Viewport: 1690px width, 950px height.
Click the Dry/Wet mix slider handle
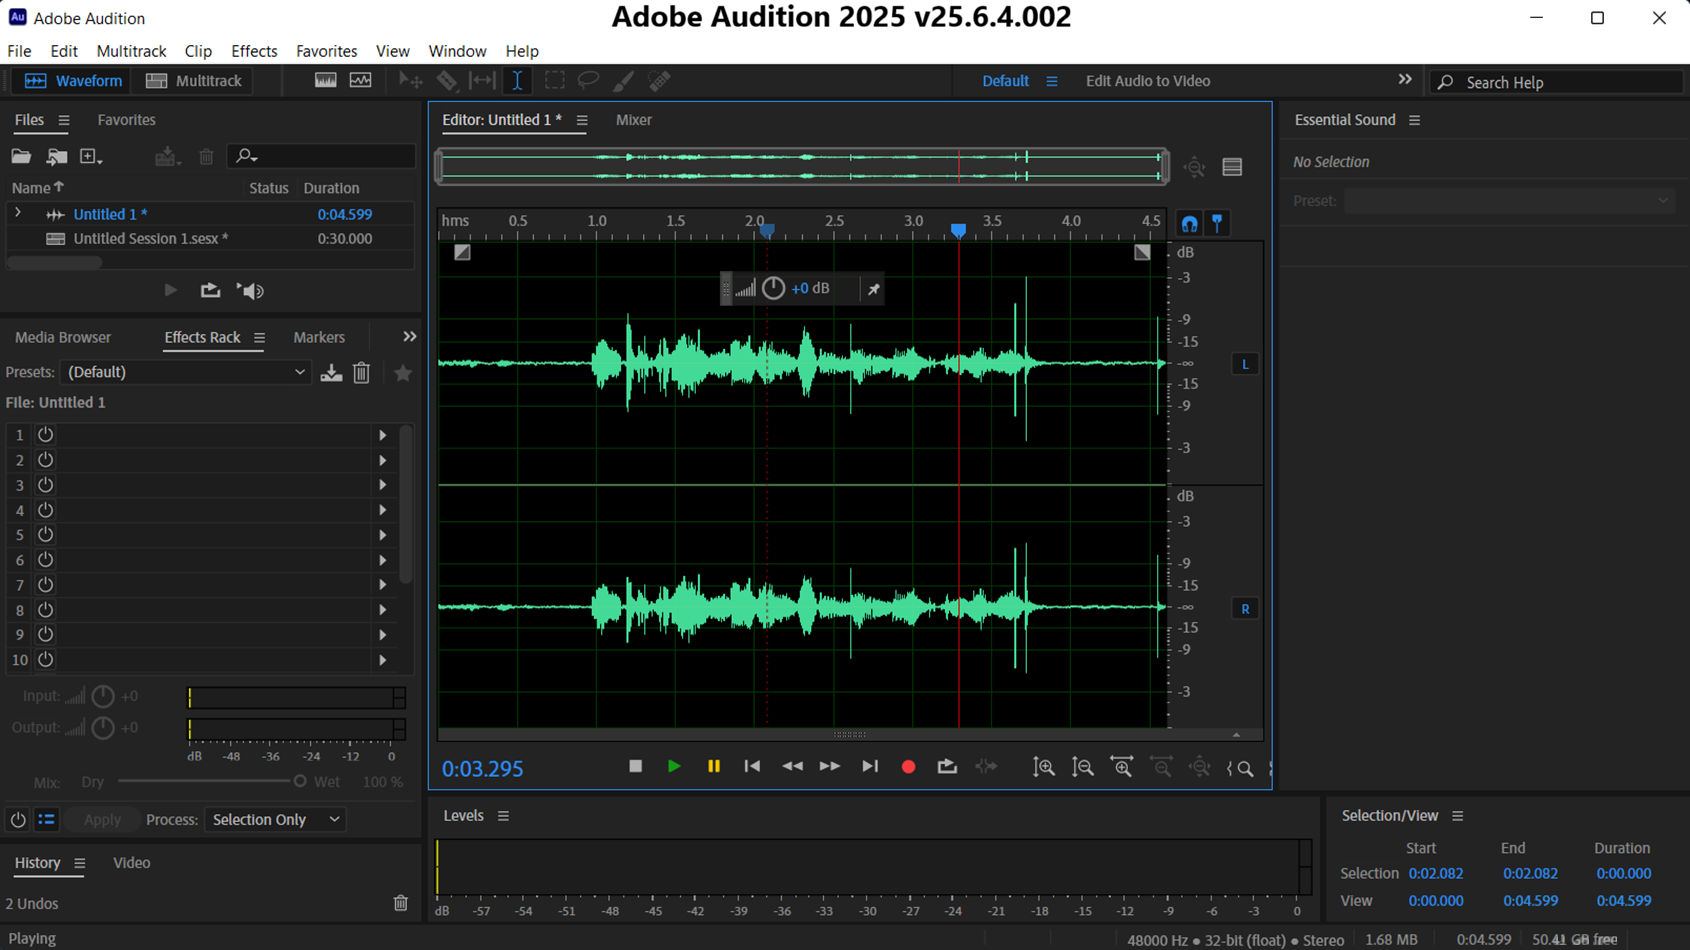(x=300, y=781)
